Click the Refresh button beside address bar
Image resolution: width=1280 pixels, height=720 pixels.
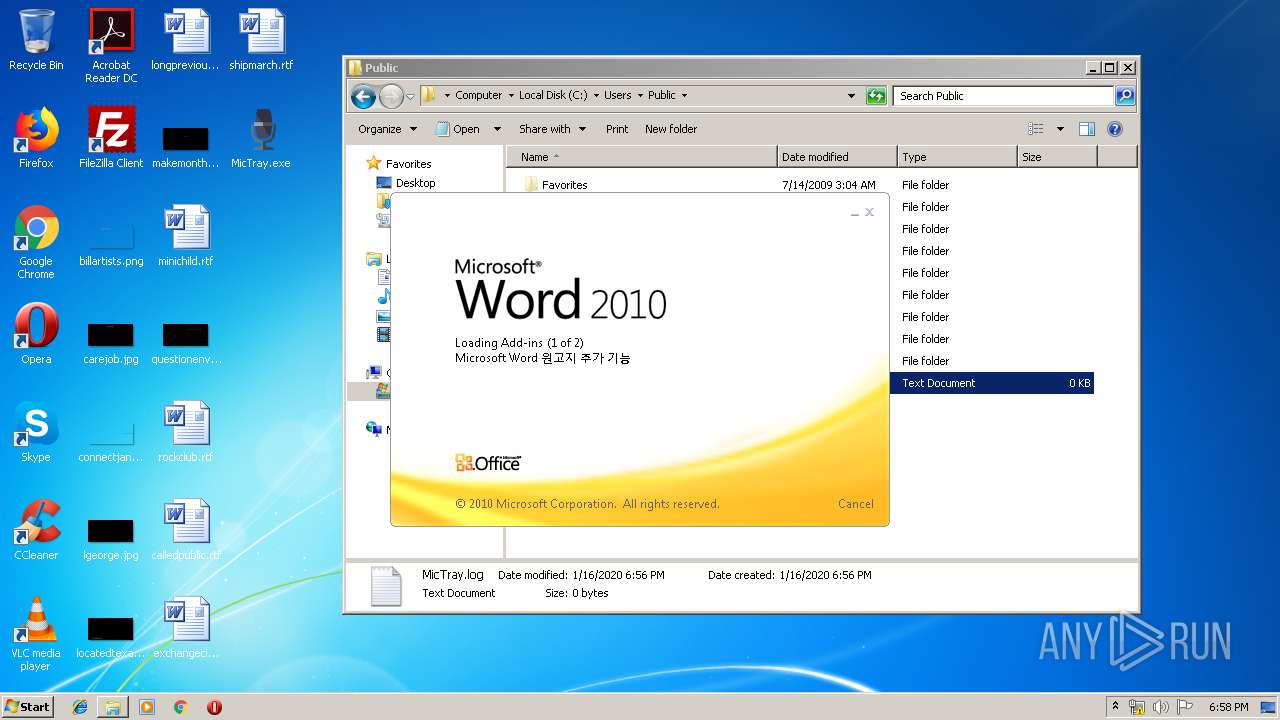(876, 96)
